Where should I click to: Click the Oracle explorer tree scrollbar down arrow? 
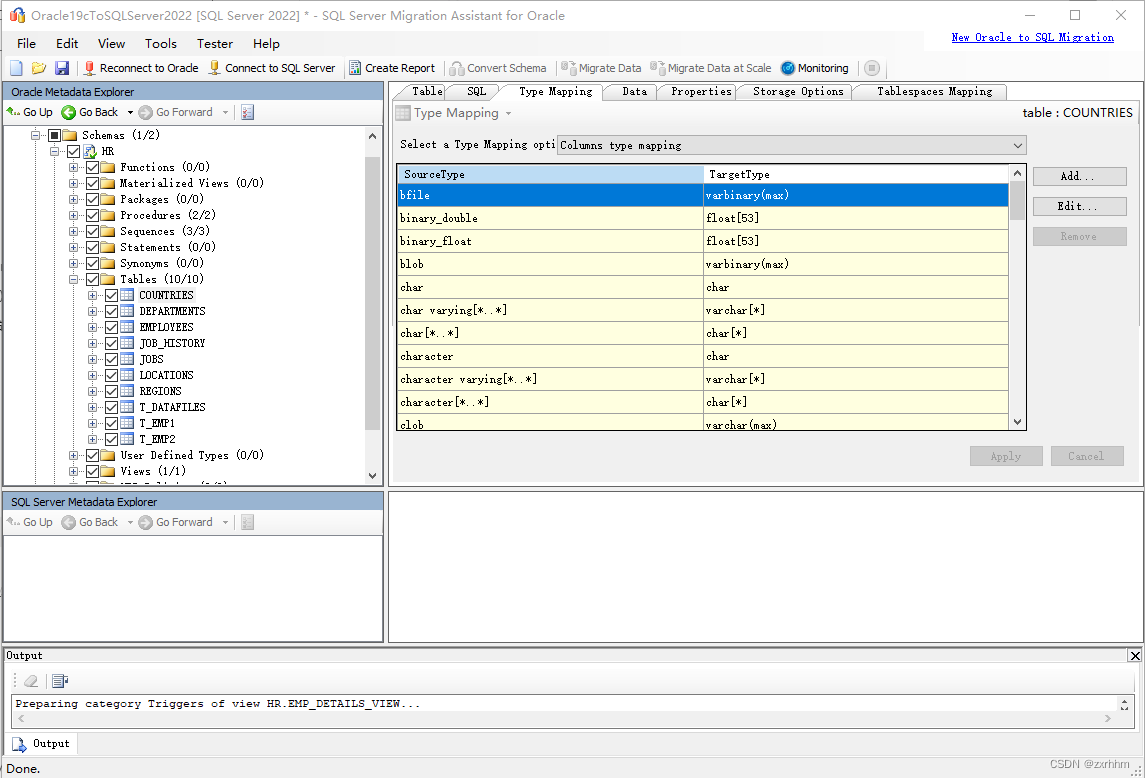tap(372, 476)
